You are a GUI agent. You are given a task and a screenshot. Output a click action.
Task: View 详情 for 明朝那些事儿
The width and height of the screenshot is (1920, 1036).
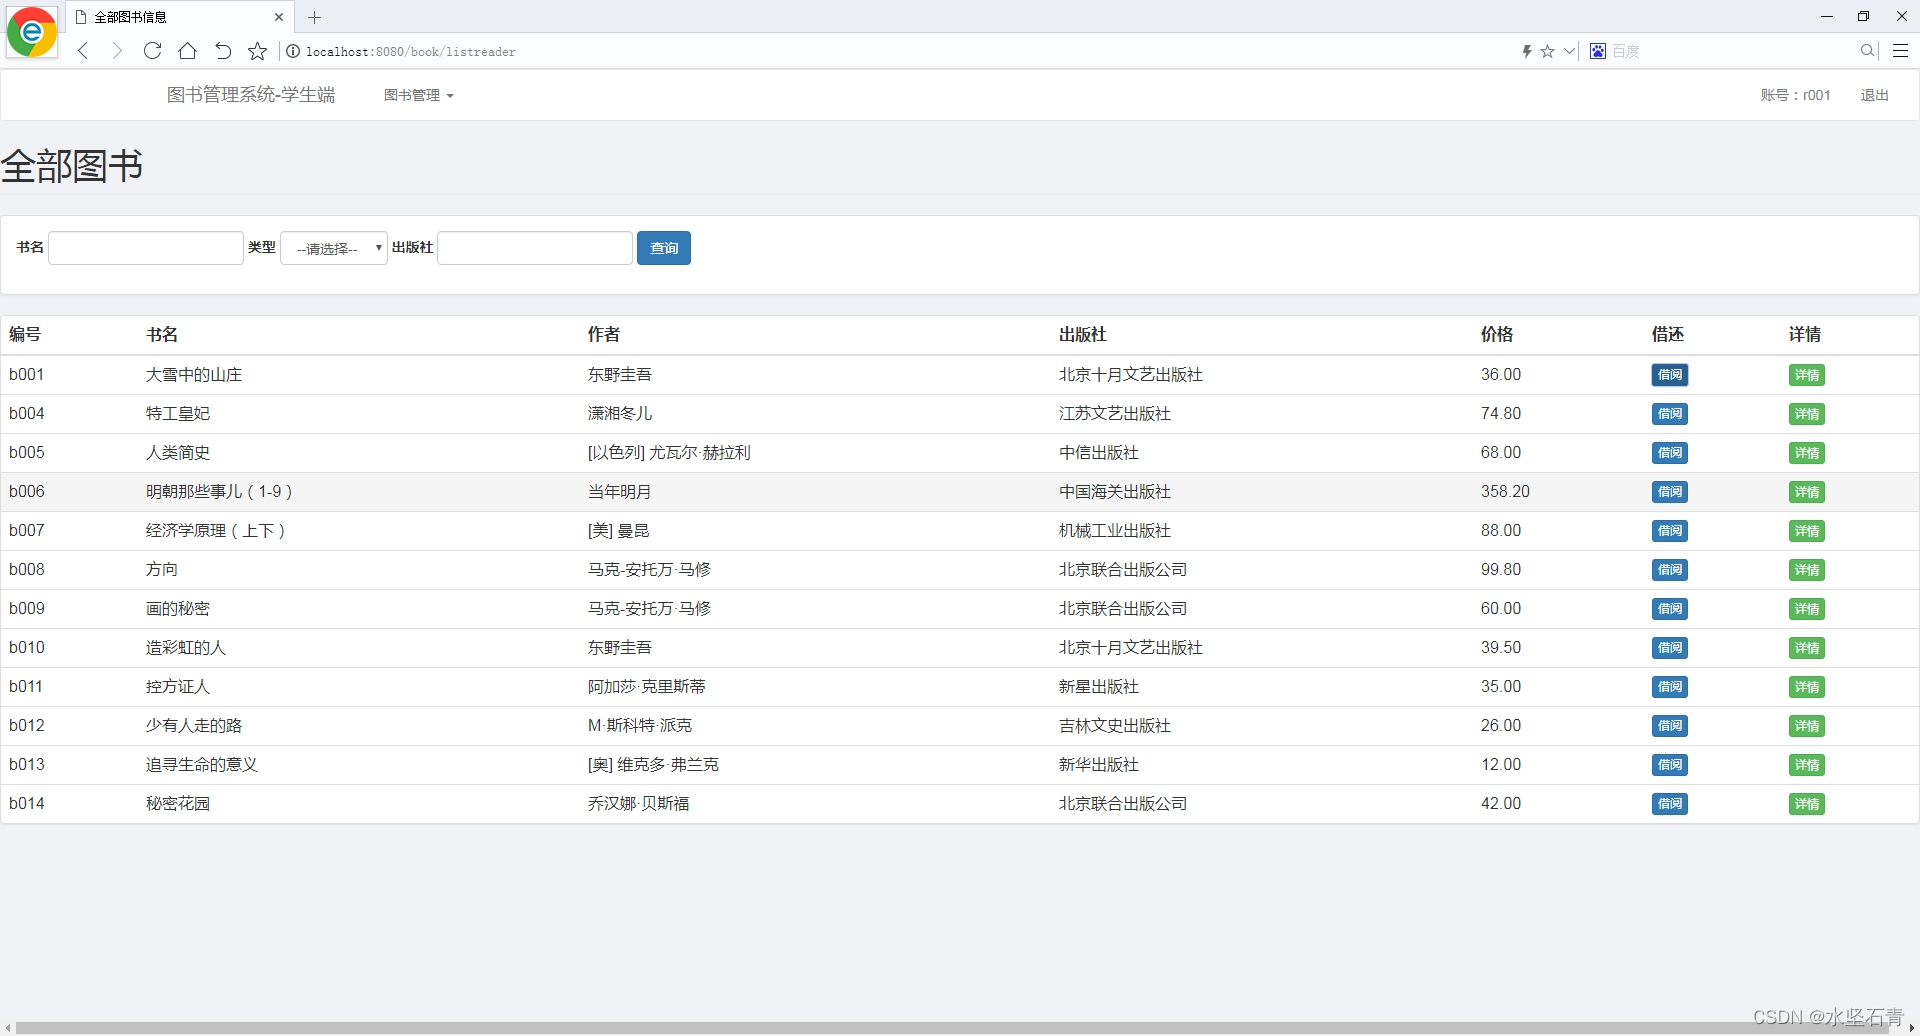[x=1806, y=492]
